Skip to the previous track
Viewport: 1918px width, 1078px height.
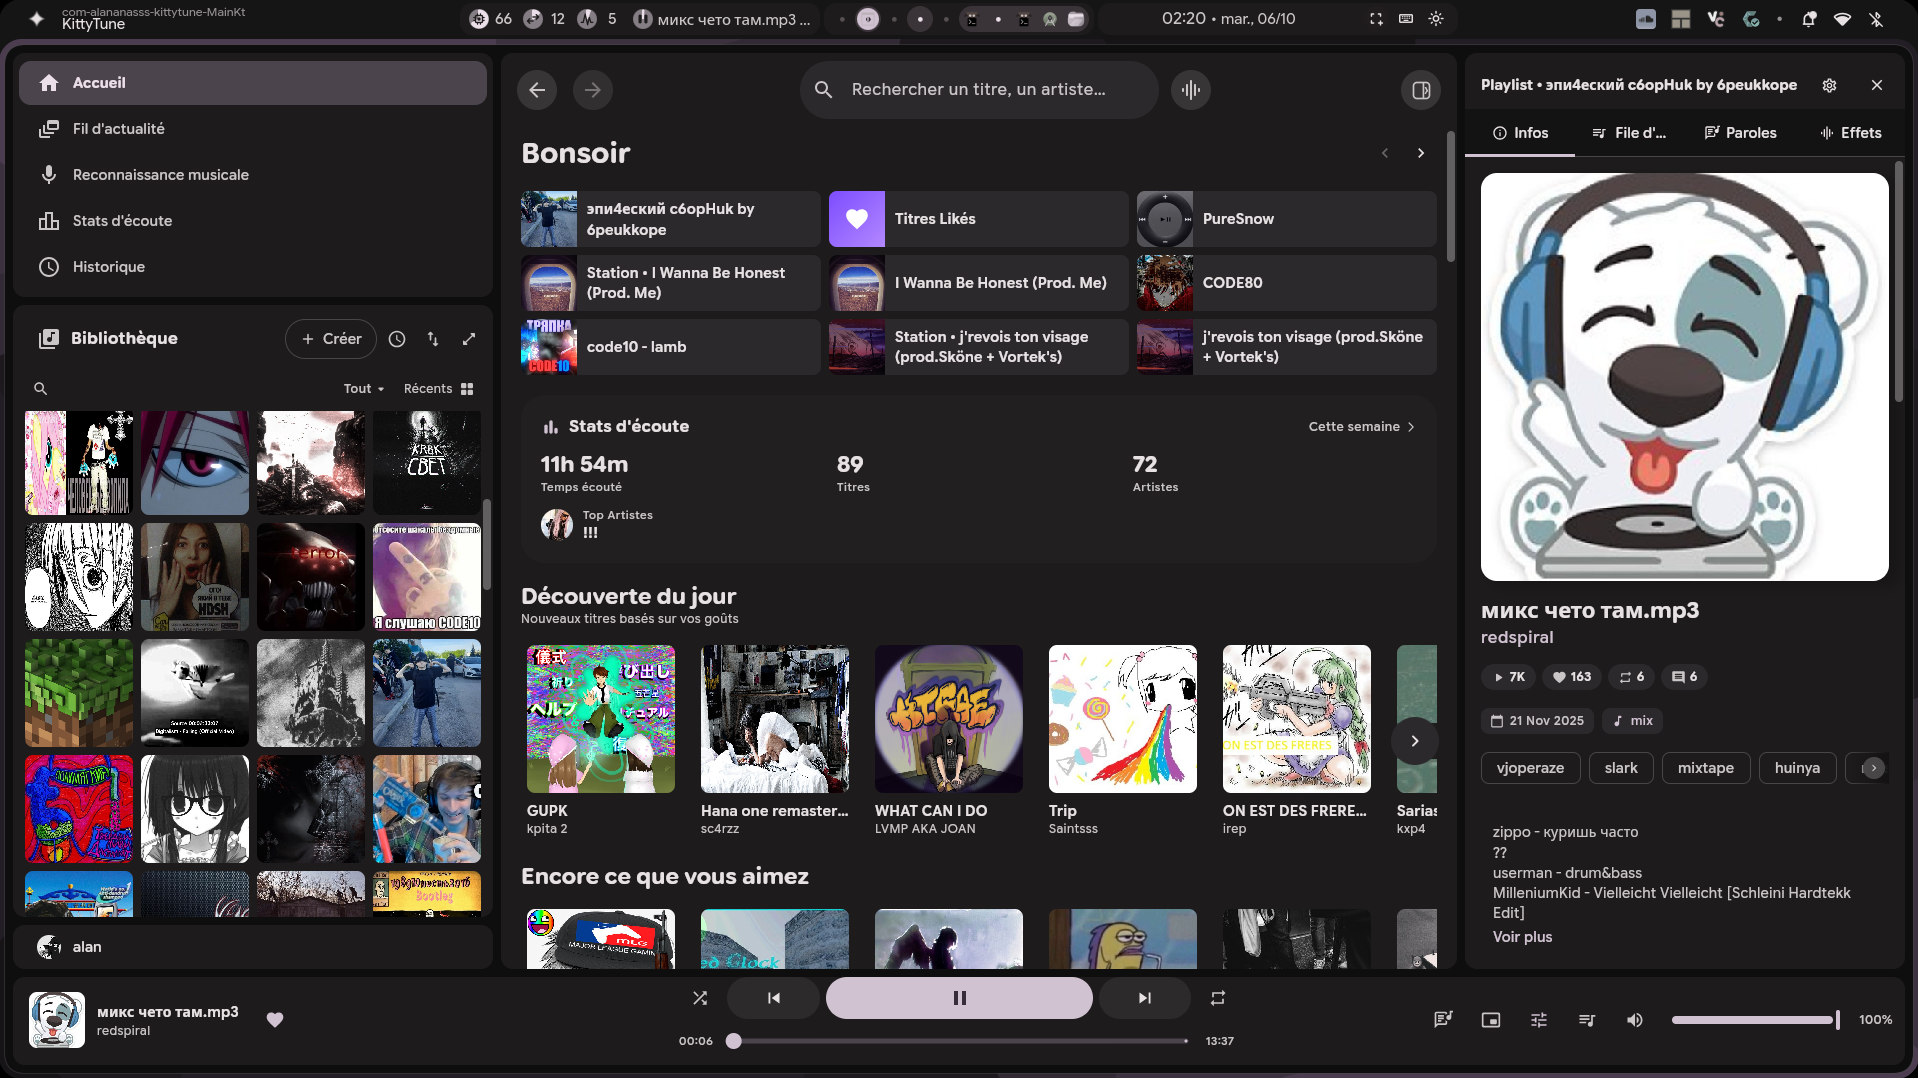(773, 998)
